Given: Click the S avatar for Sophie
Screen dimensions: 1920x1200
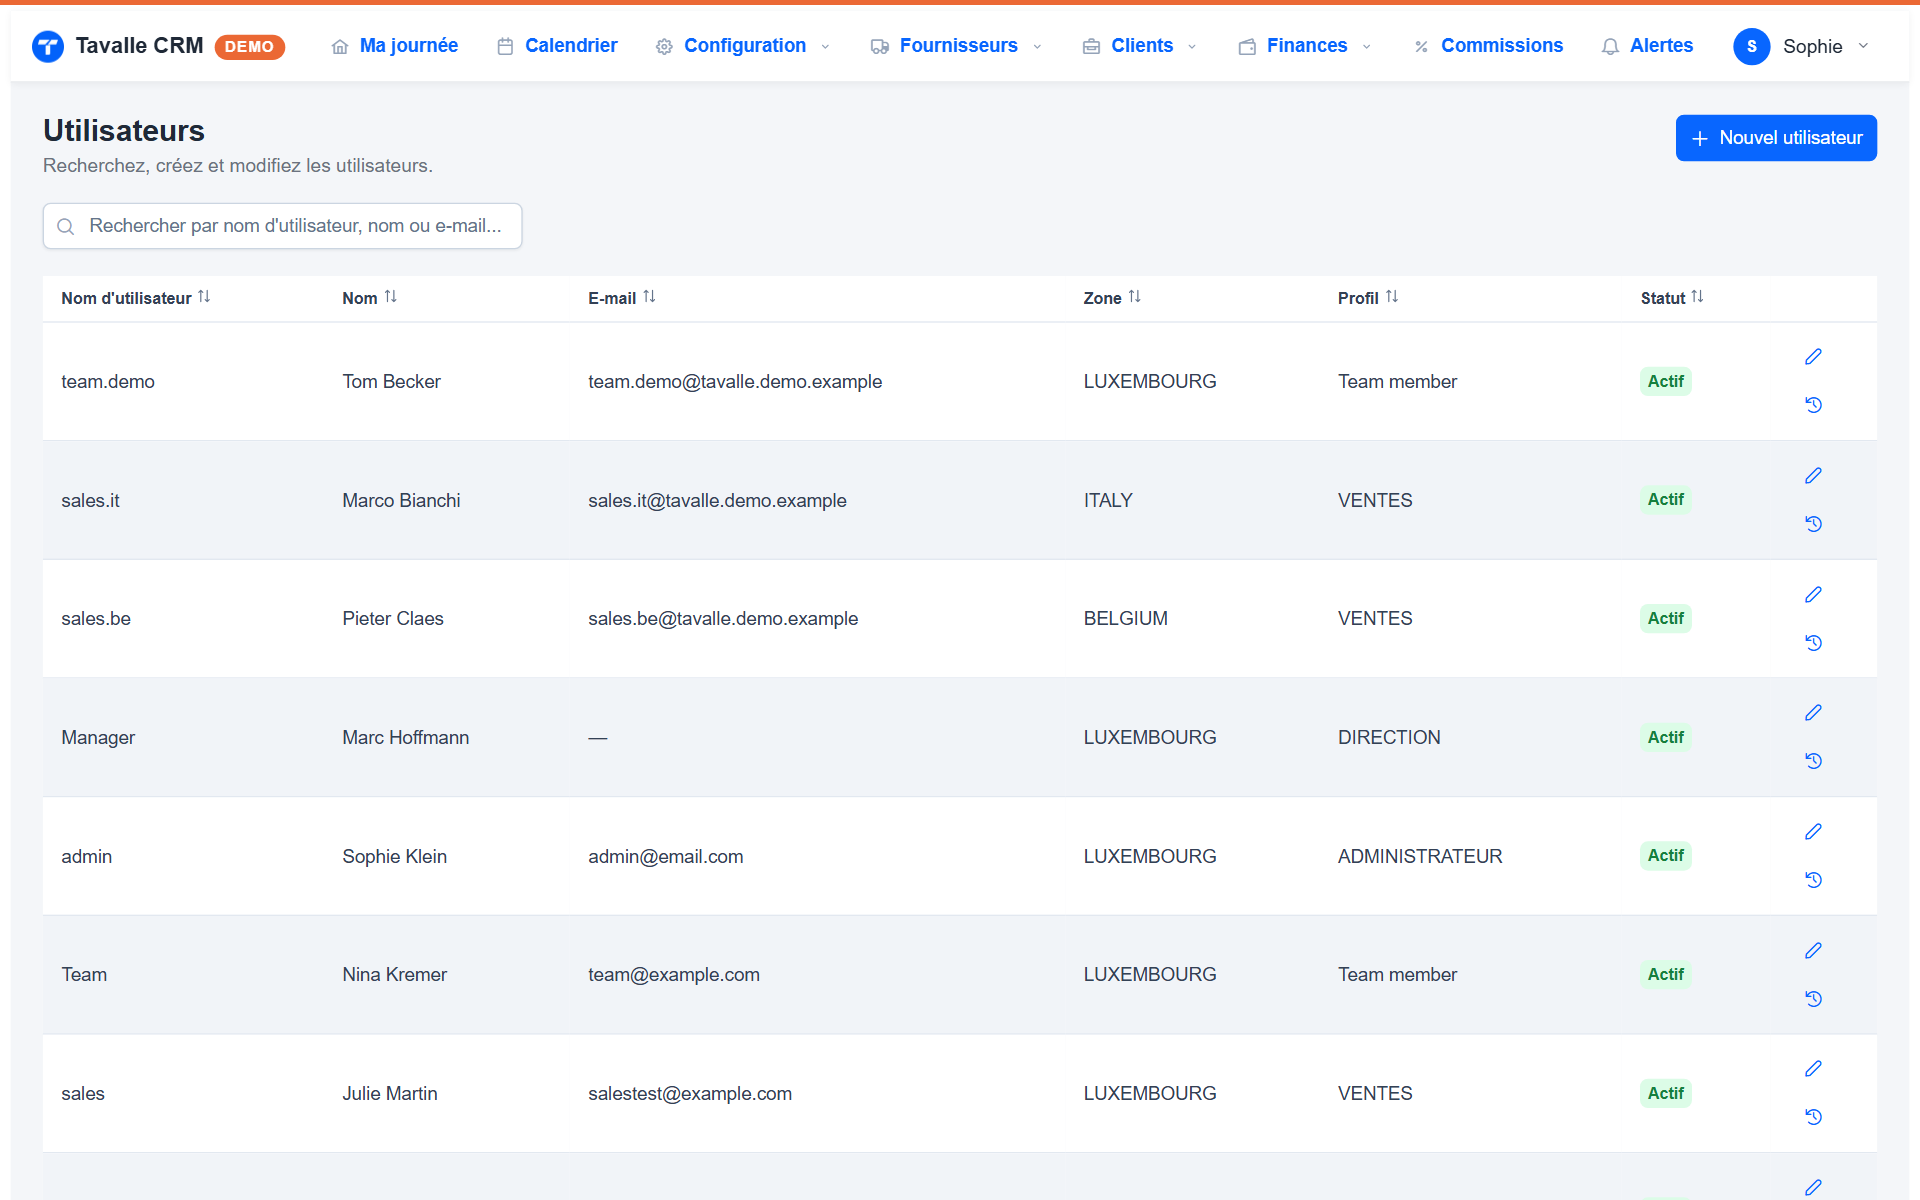Looking at the screenshot, I should pyautogui.click(x=1751, y=46).
